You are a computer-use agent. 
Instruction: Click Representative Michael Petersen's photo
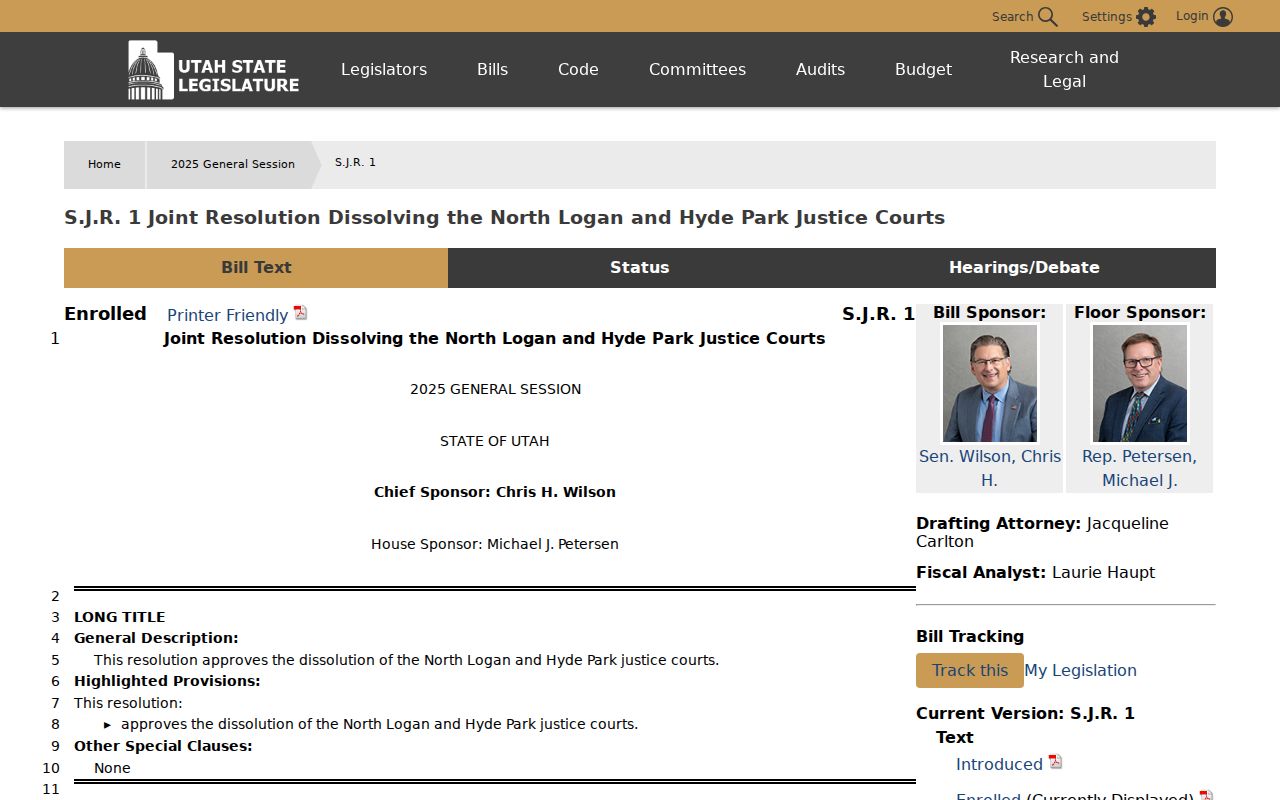click(x=1140, y=383)
